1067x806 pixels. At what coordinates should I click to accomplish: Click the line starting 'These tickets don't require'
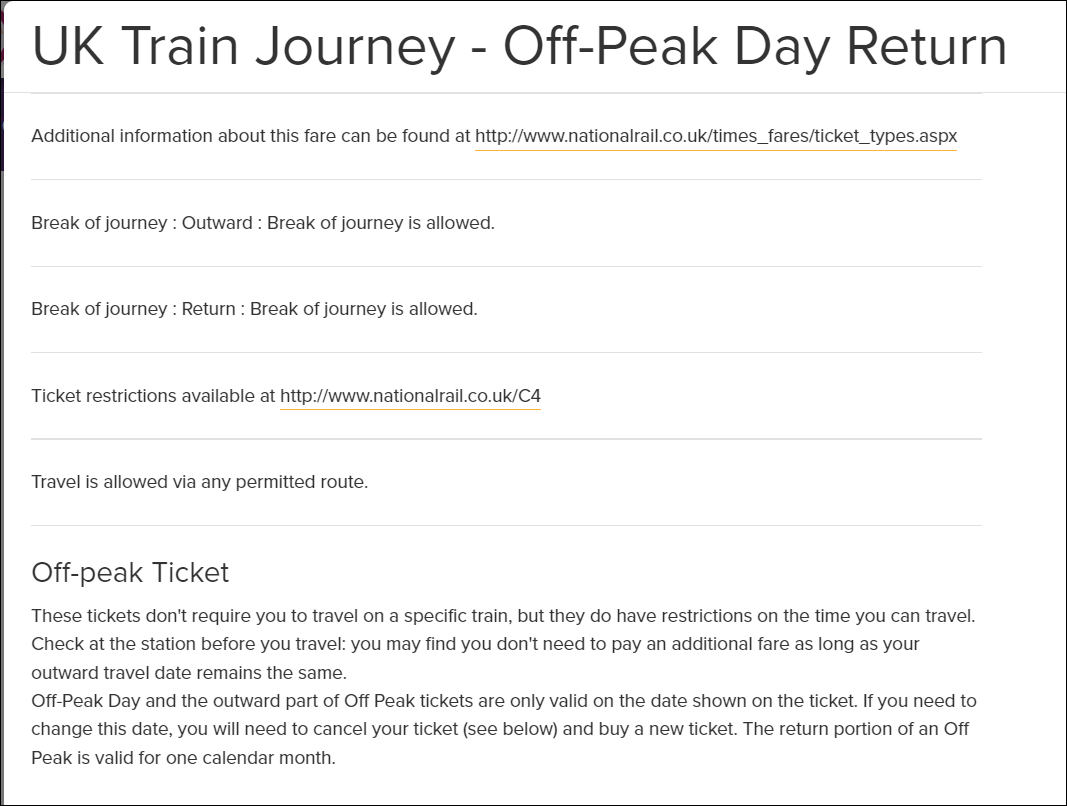click(503, 616)
